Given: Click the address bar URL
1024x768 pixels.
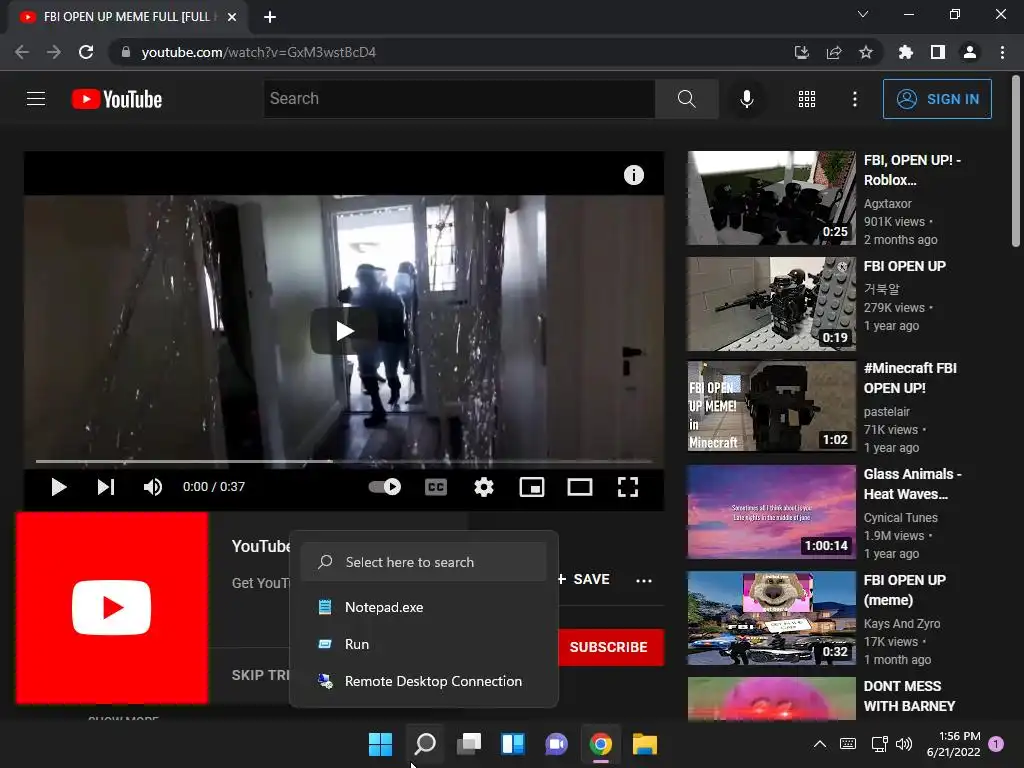Looking at the screenshot, I should (259, 52).
